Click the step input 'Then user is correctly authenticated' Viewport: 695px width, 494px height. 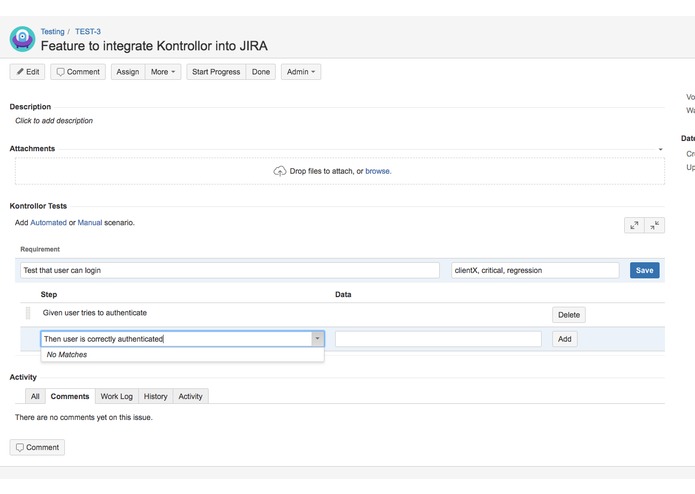tap(176, 339)
